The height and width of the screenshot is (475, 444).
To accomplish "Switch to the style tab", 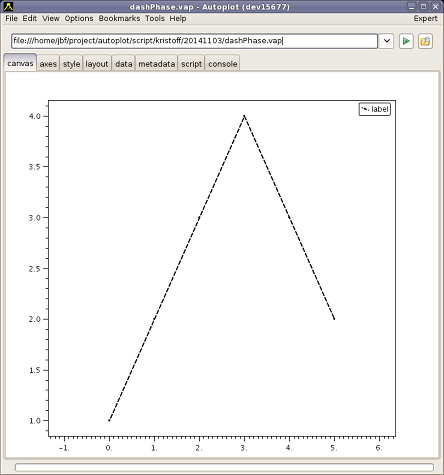I will click(x=71, y=64).
